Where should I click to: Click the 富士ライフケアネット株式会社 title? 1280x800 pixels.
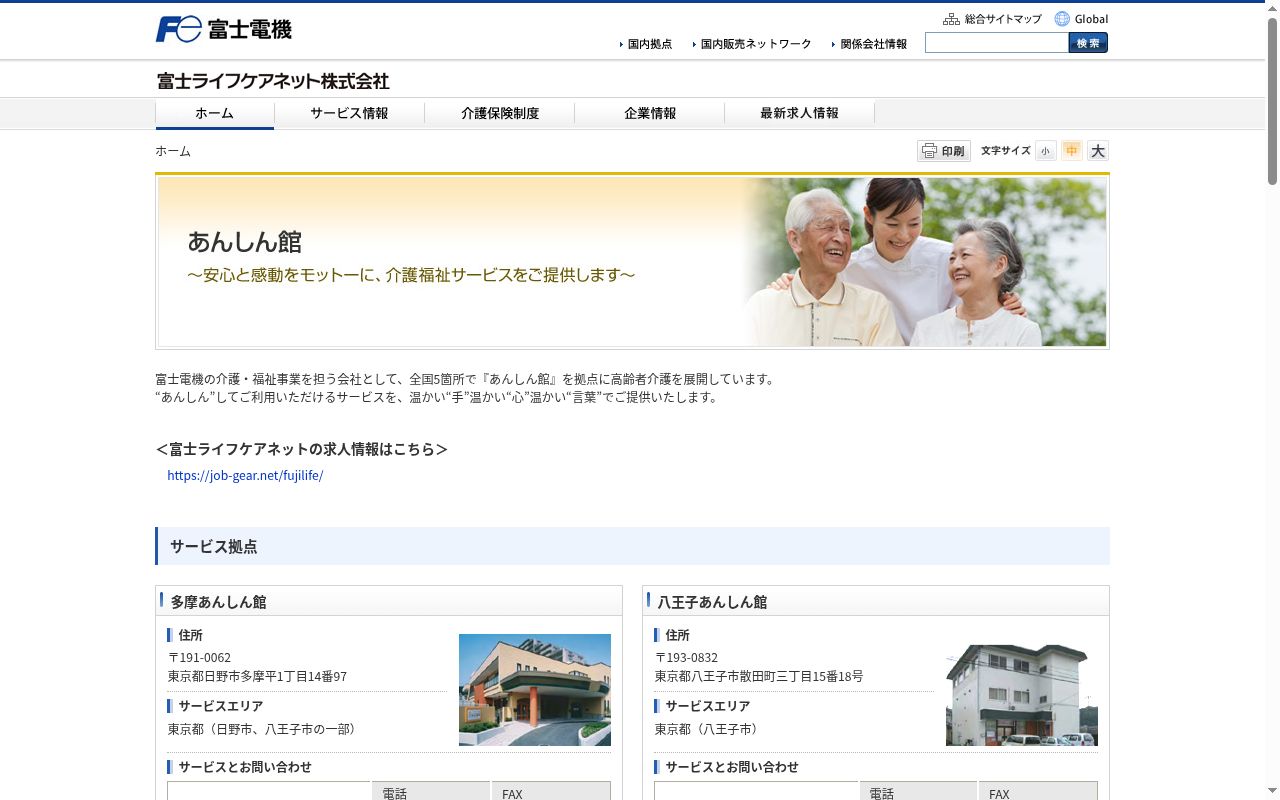[273, 81]
